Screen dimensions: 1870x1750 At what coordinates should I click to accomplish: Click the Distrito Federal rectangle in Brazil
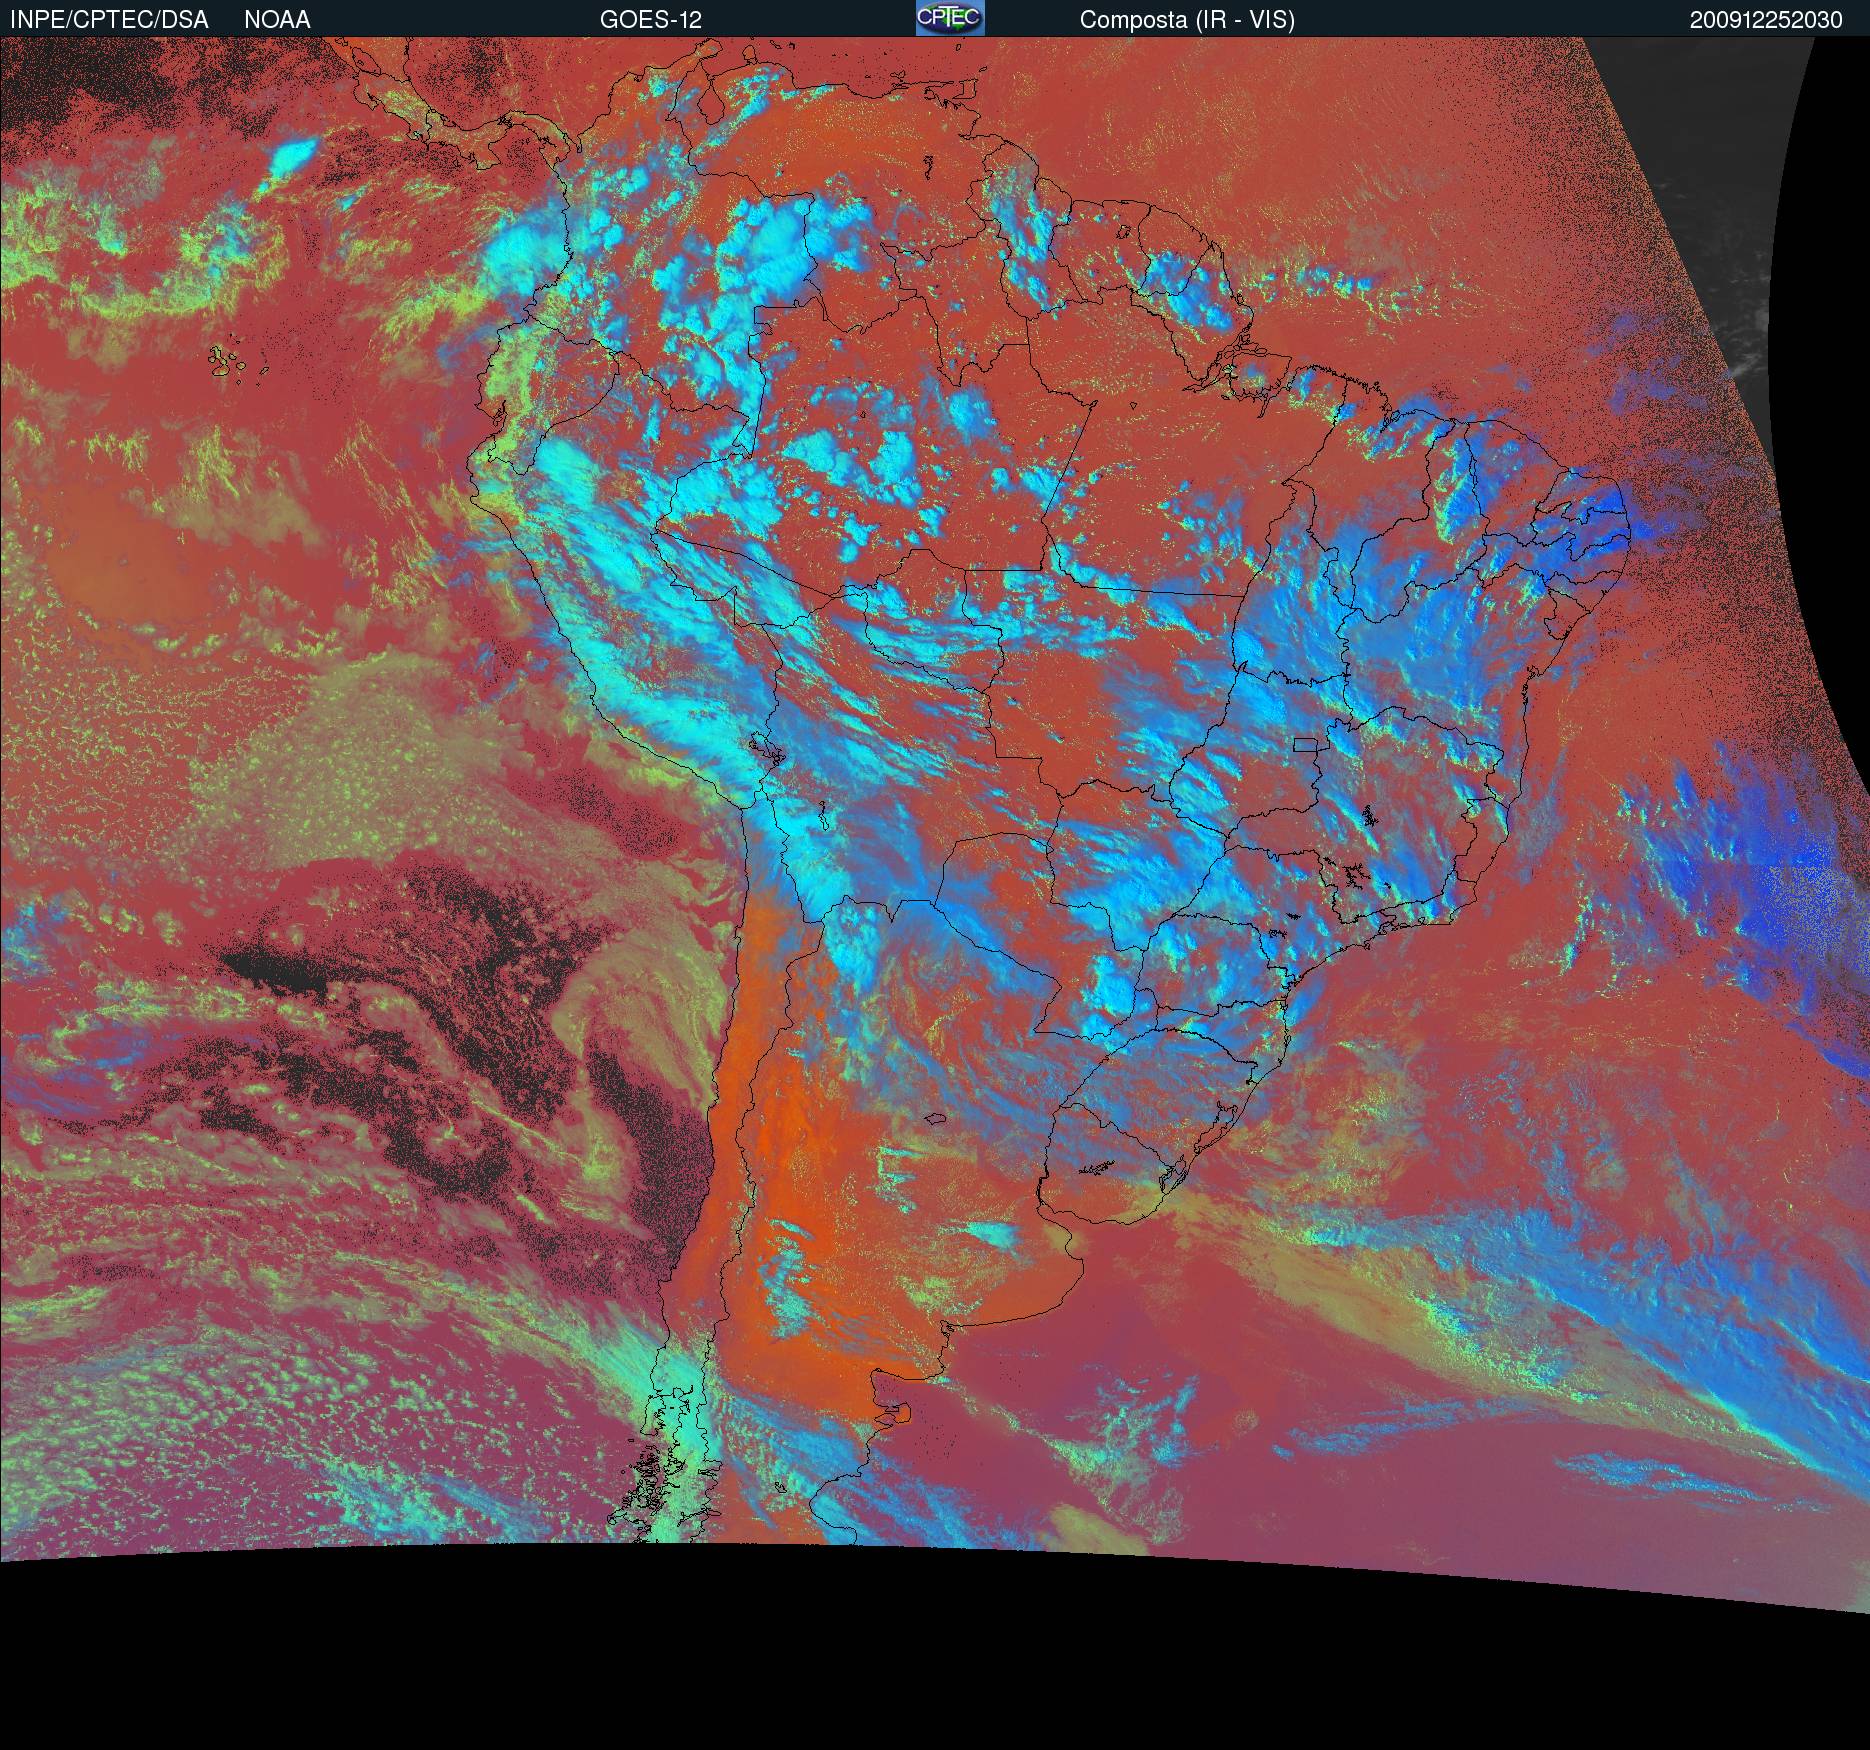pos(1305,744)
